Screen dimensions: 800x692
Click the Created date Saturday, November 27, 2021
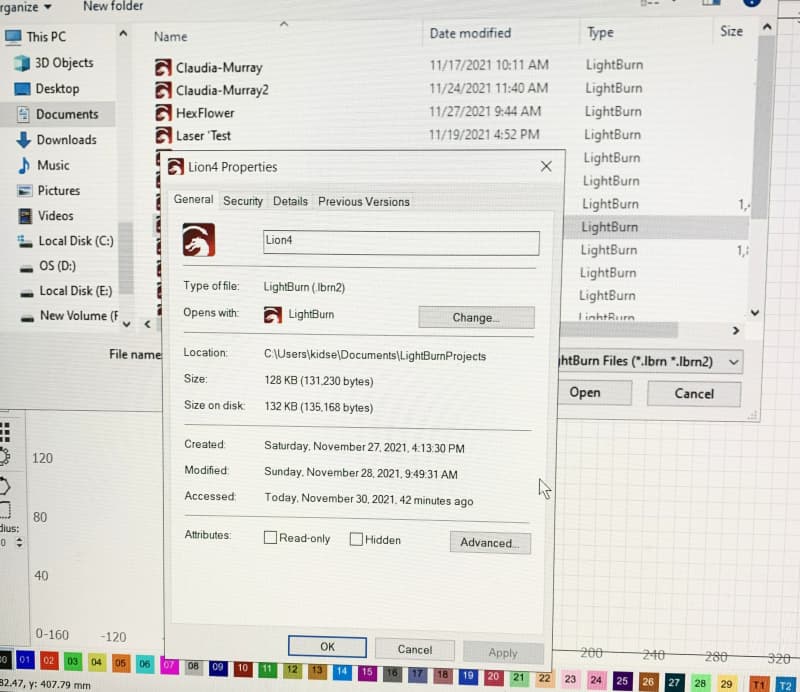pyautogui.click(x=364, y=447)
